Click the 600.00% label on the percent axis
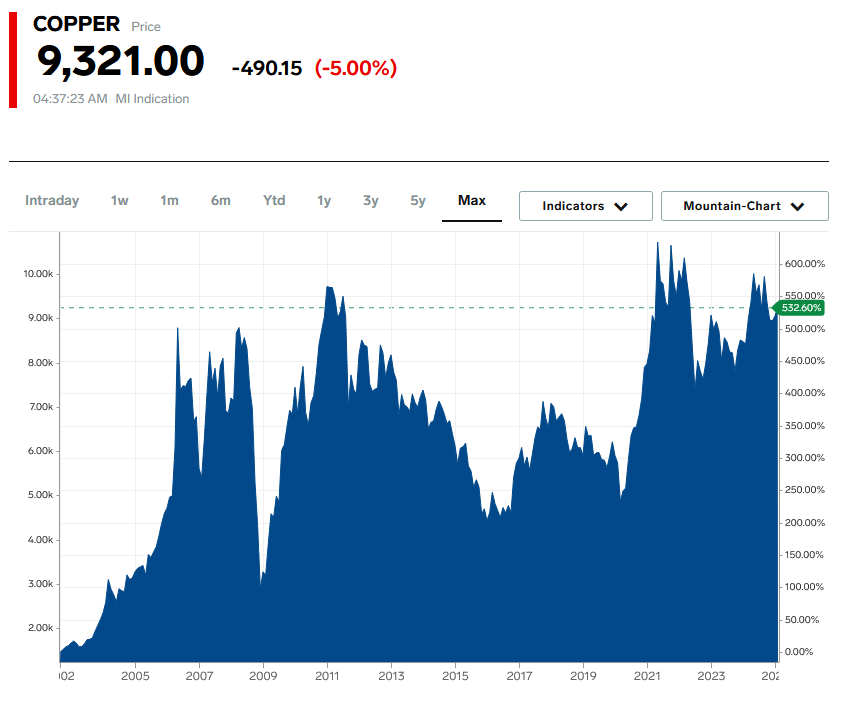849x717 pixels. [x=804, y=264]
